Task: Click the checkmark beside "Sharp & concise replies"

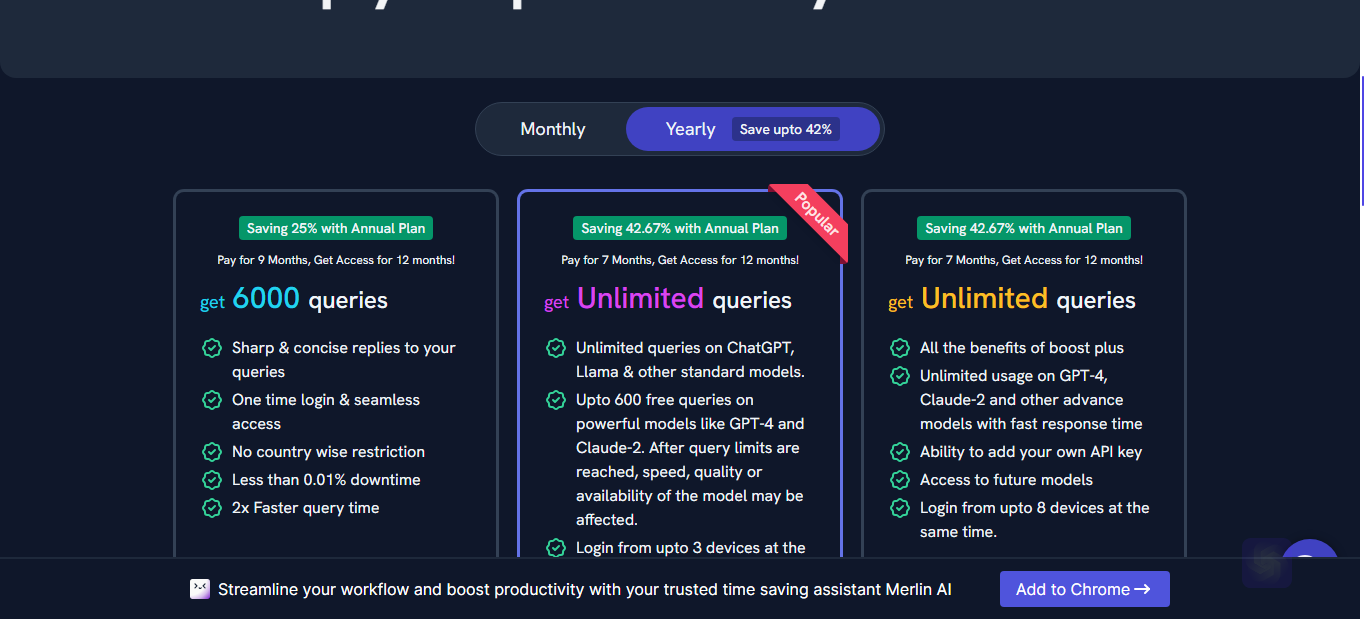Action: point(212,348)
